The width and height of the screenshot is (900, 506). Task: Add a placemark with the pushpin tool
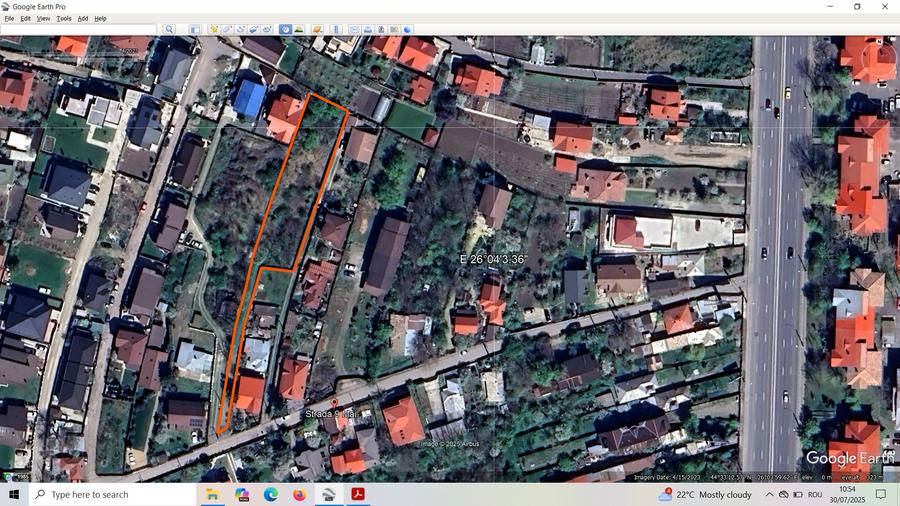(213, 29)
